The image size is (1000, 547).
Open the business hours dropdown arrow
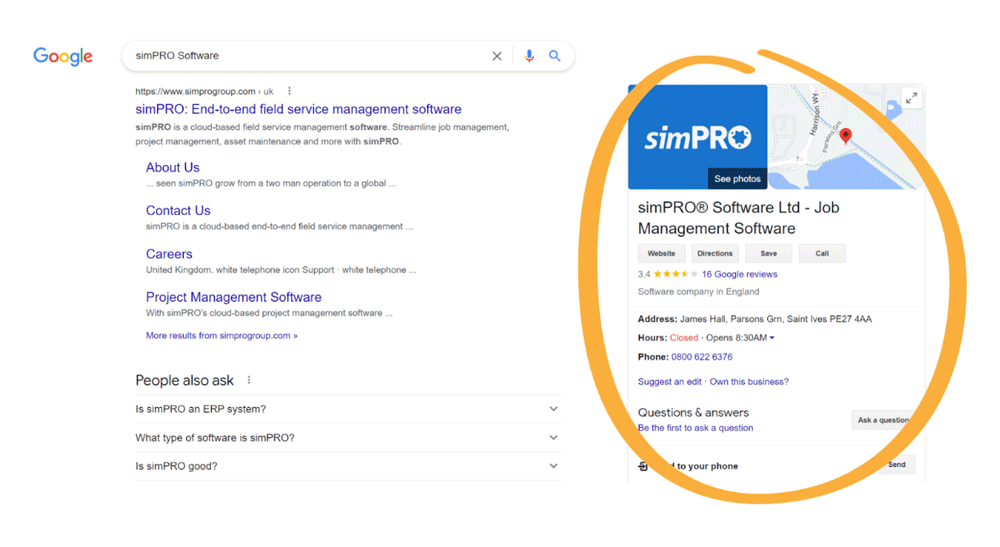pyautogui.click(x=772, y=338)
